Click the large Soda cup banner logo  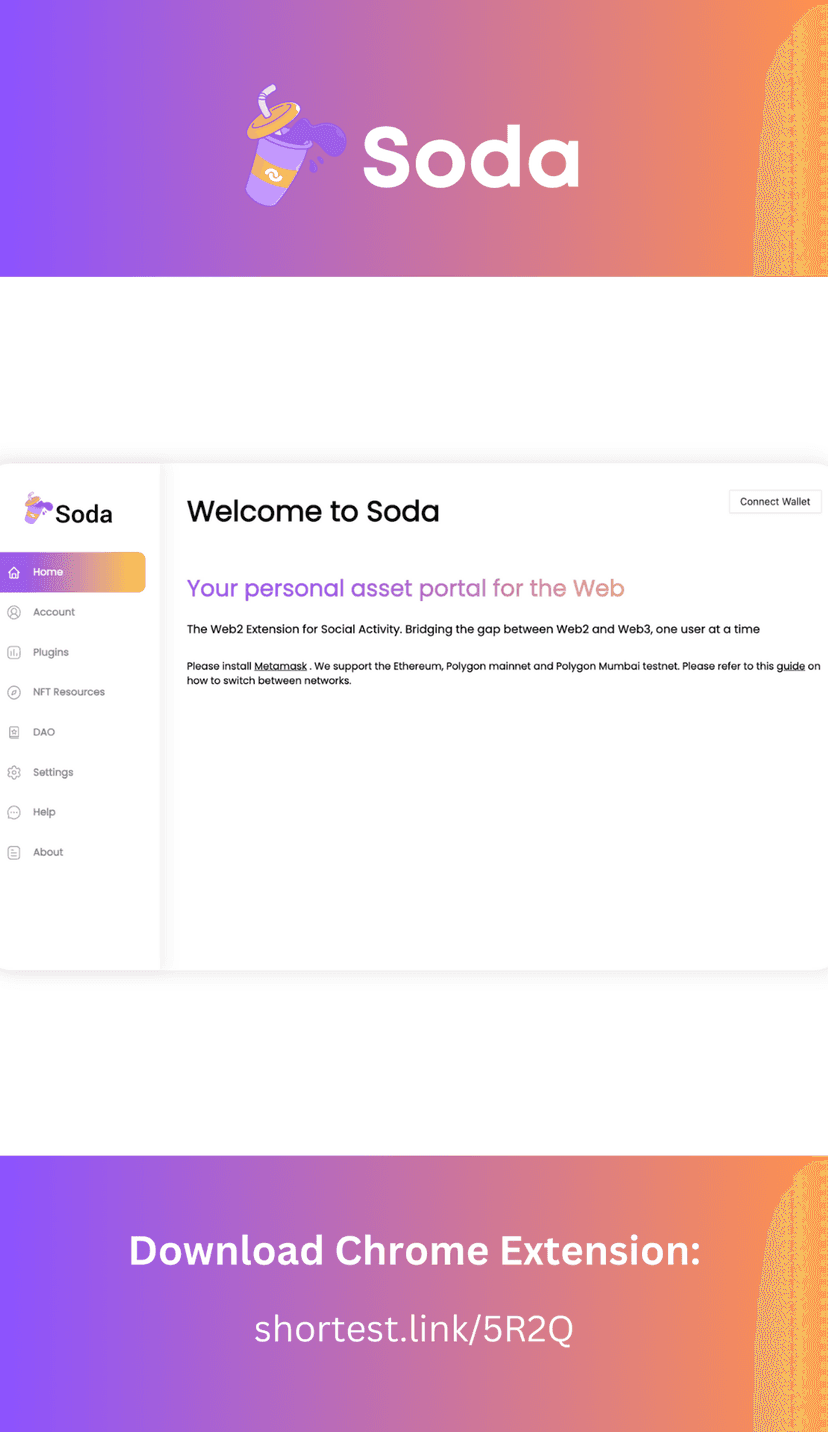[291, 146]
